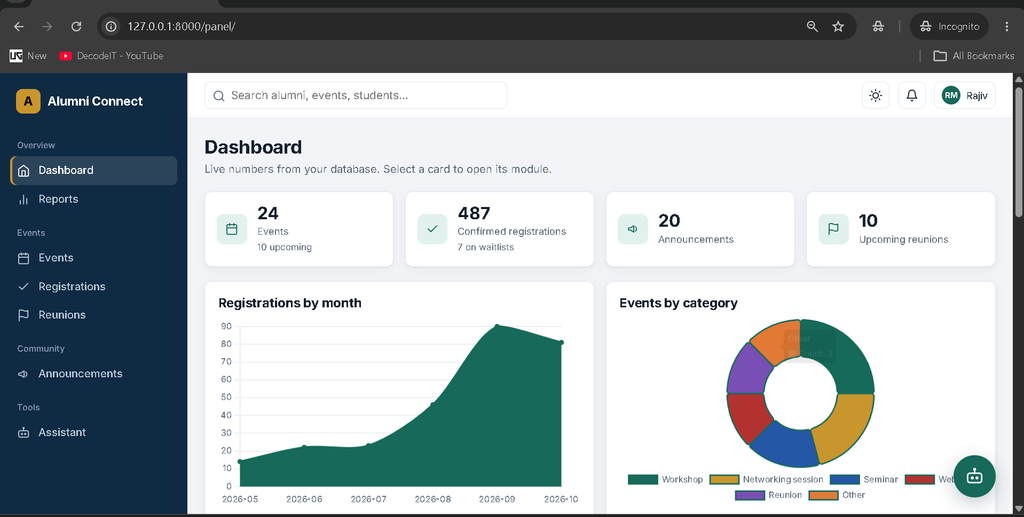1024x517 pixels.
Task: Click the Announcements megaphone sidebar icon
Action: click(x=24, y=374)
